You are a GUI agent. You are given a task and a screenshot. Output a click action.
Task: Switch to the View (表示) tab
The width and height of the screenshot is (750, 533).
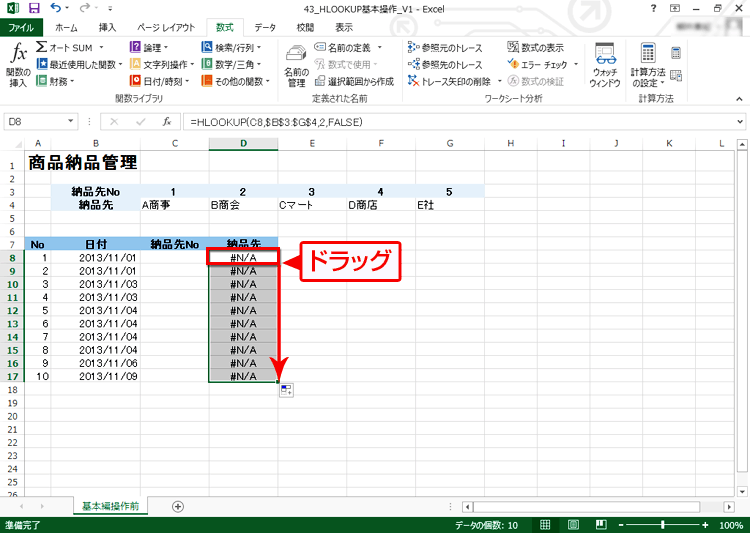pos(344,27)
